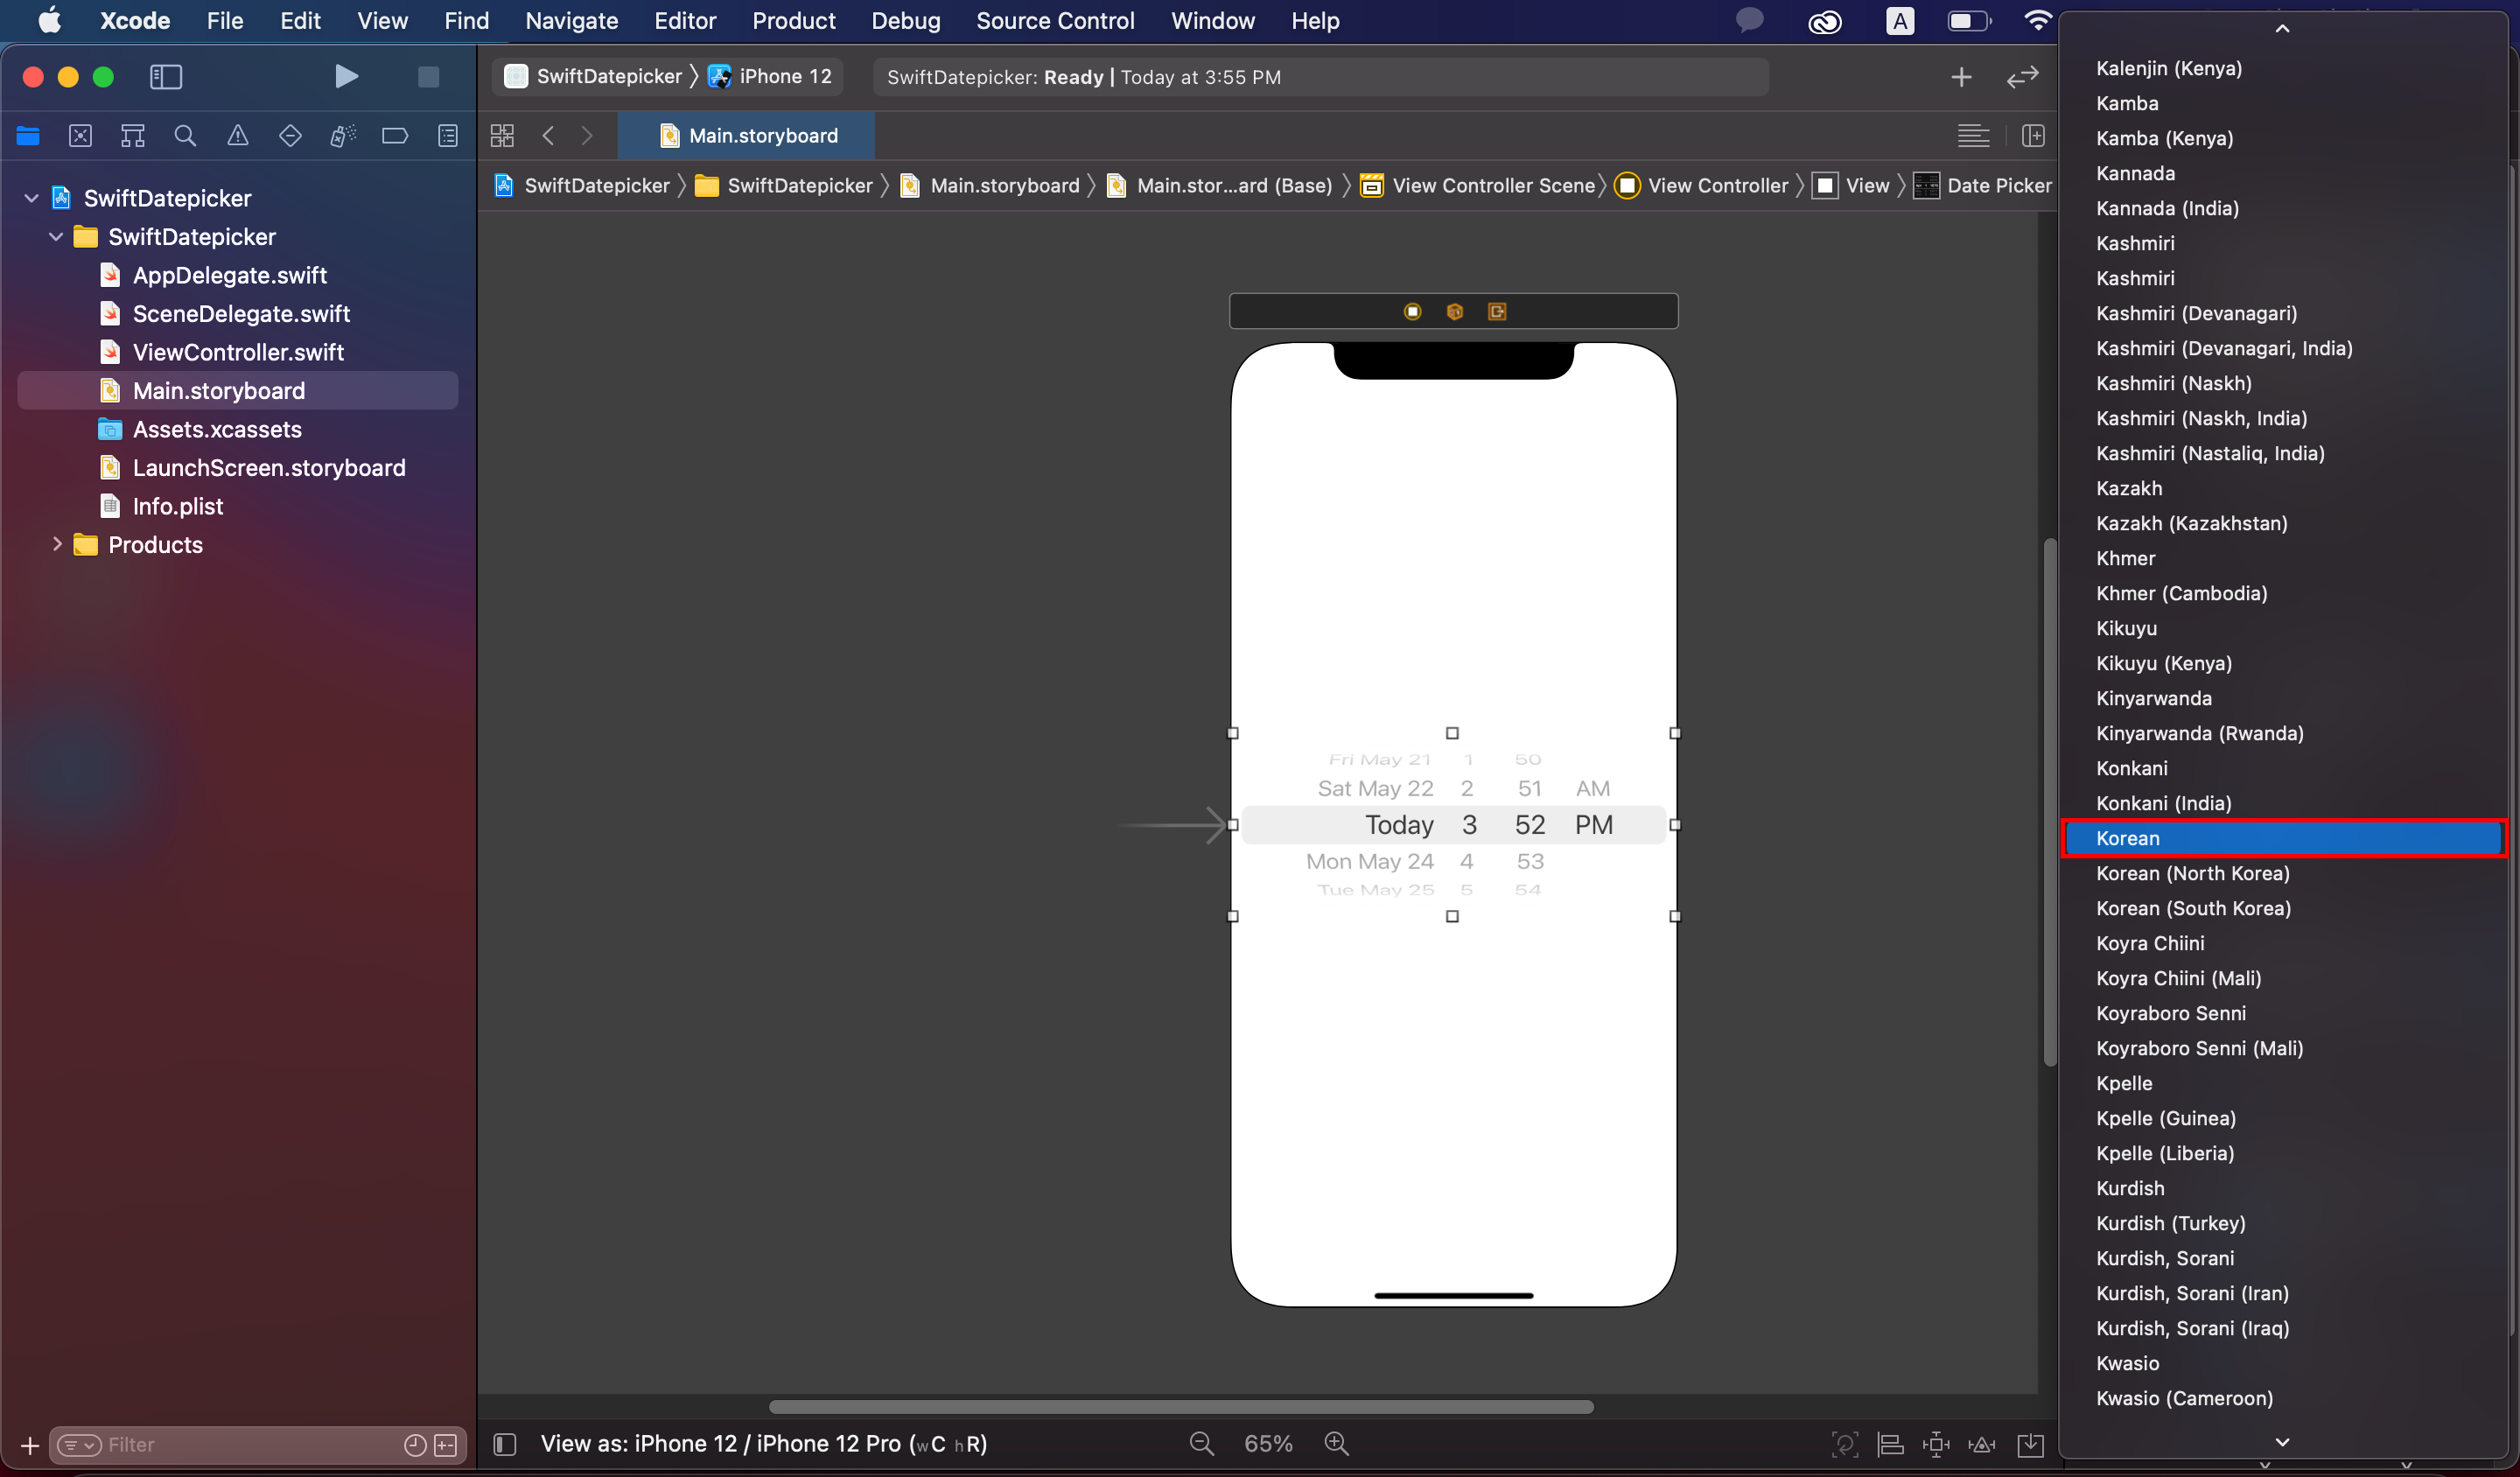The image size is (2520, 1477).
Task: Collapse the SwiftDatepicker project root
Action: [x=31, y=198]
